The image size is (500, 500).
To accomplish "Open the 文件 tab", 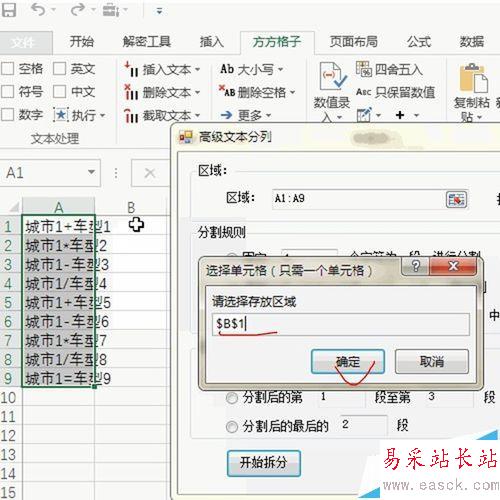I will (23, 42).
